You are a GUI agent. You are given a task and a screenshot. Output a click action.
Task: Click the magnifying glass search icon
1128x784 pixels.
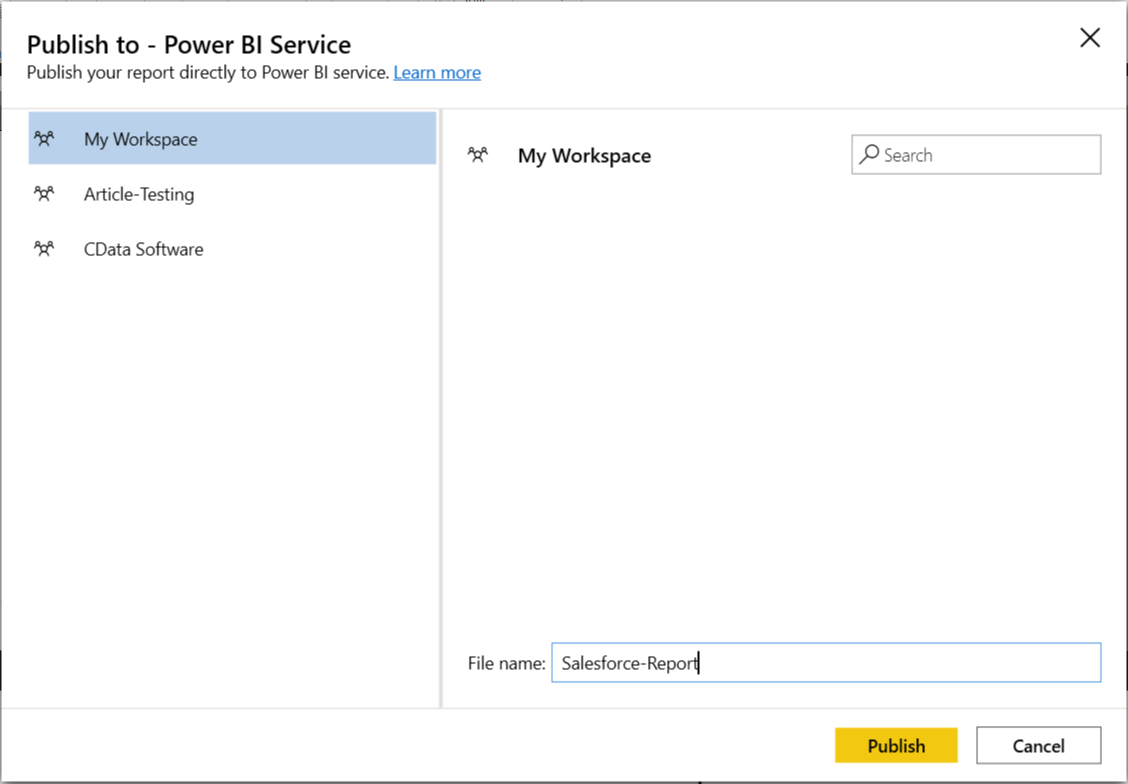[x=870, y=154]
